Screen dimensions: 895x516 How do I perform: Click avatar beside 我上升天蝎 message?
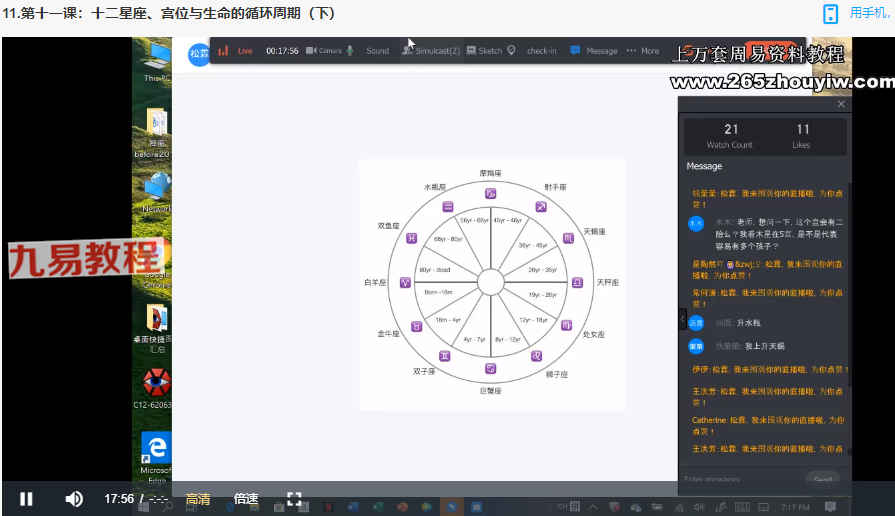[696, 346]
